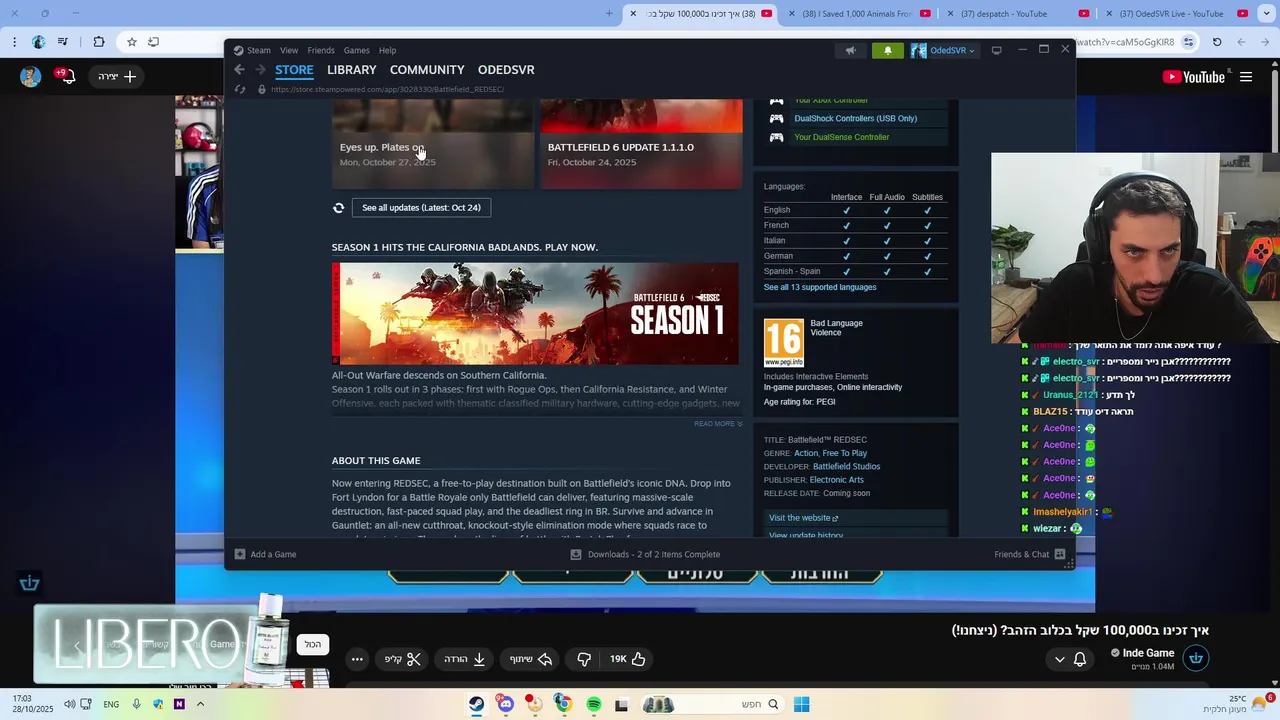Like the YouTube video (19K)
This screenshot has width=1280, height=720.
tap(628, 659)
